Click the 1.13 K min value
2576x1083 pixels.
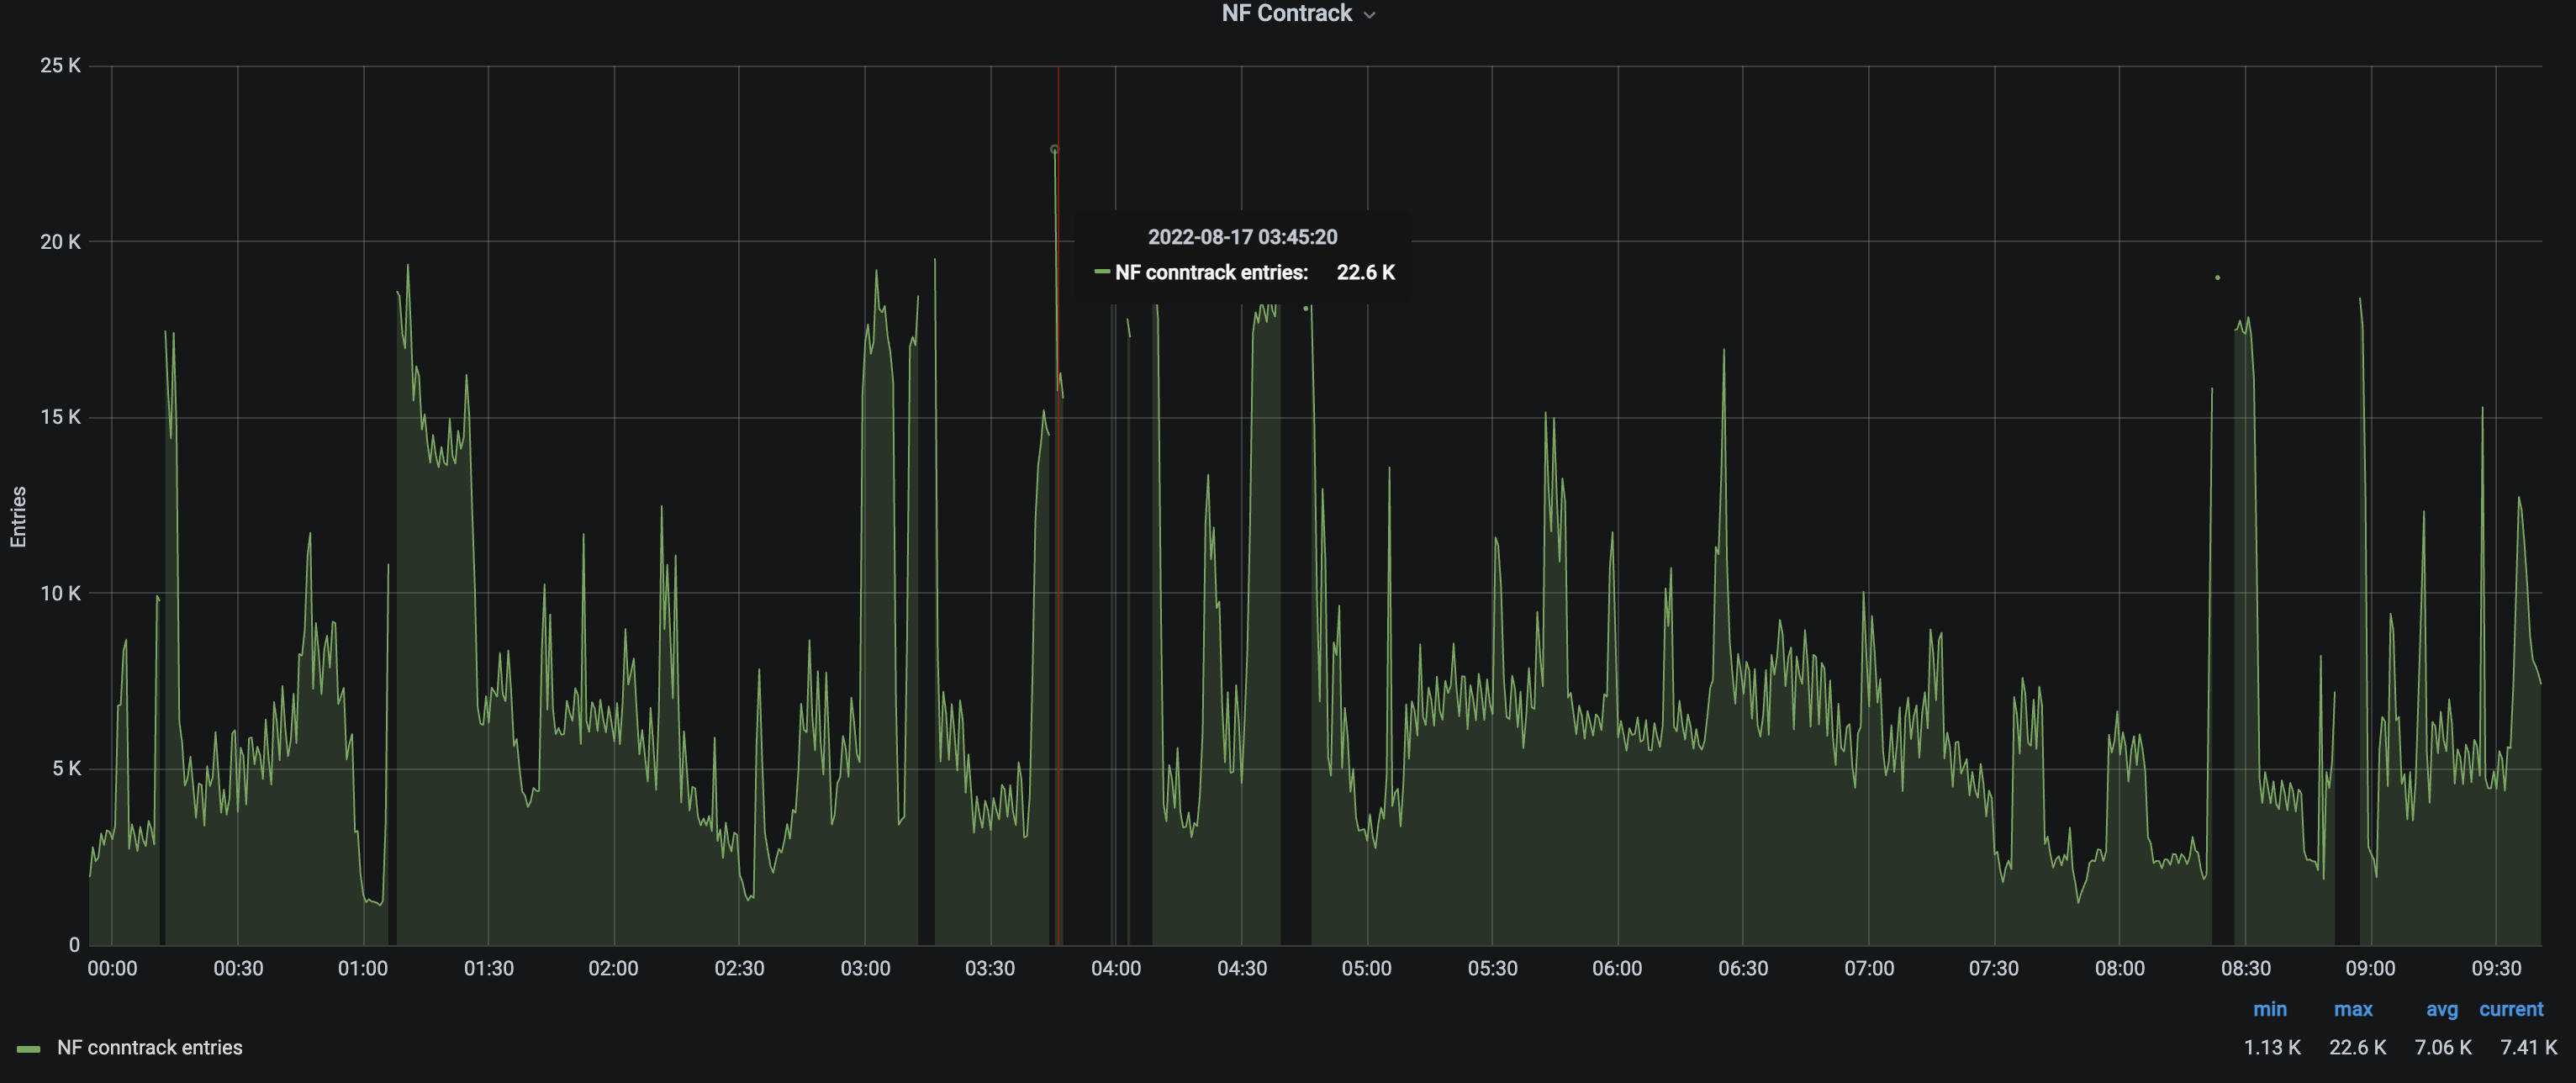click(2272, 1047)
